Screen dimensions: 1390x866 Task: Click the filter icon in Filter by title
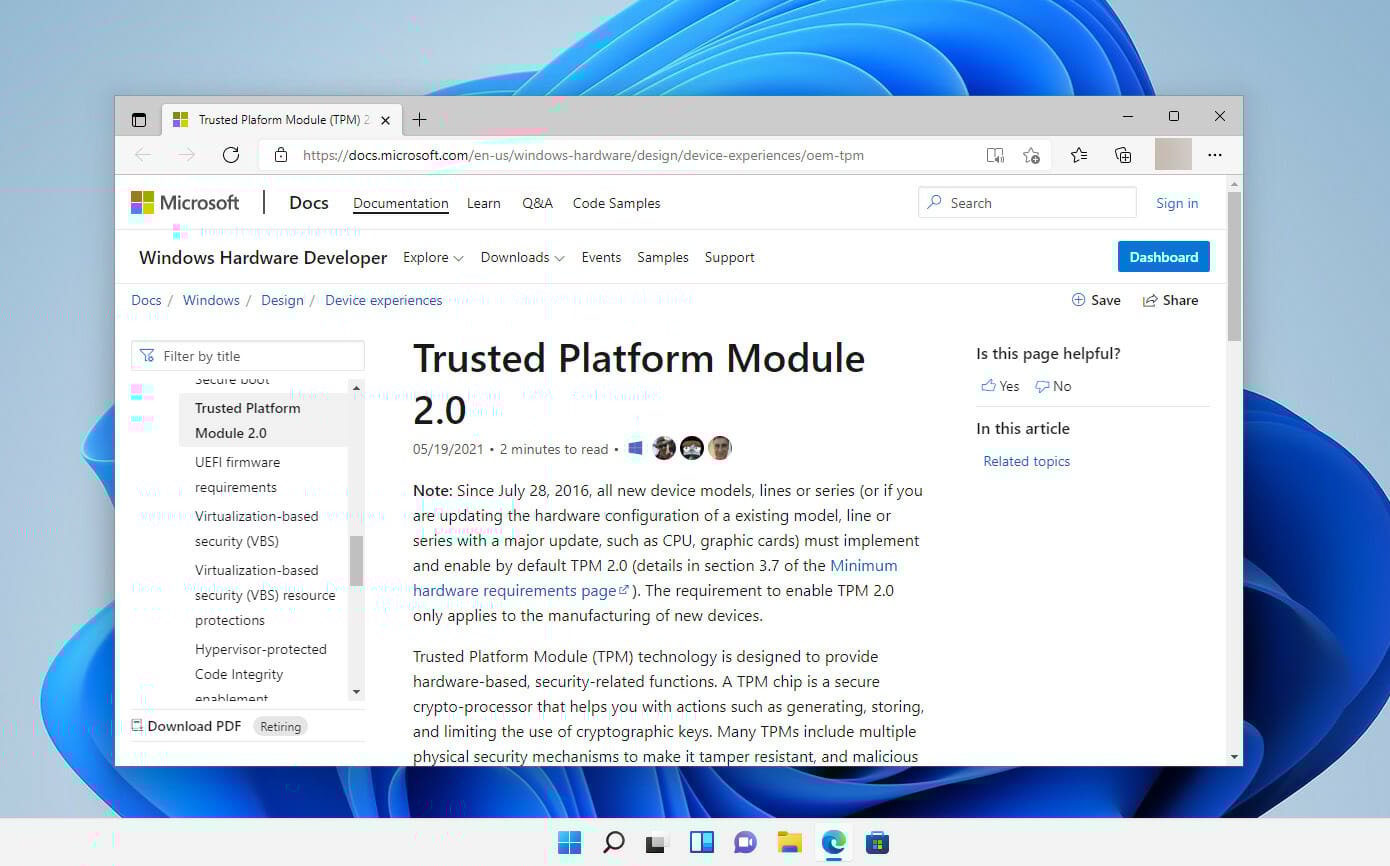(147, 356)
